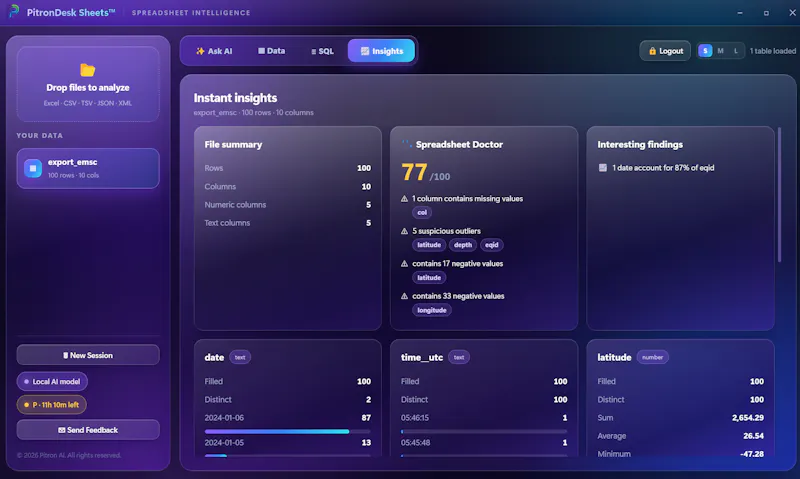
Task: Select the Insights tab
Action: (x=381, y=51)
